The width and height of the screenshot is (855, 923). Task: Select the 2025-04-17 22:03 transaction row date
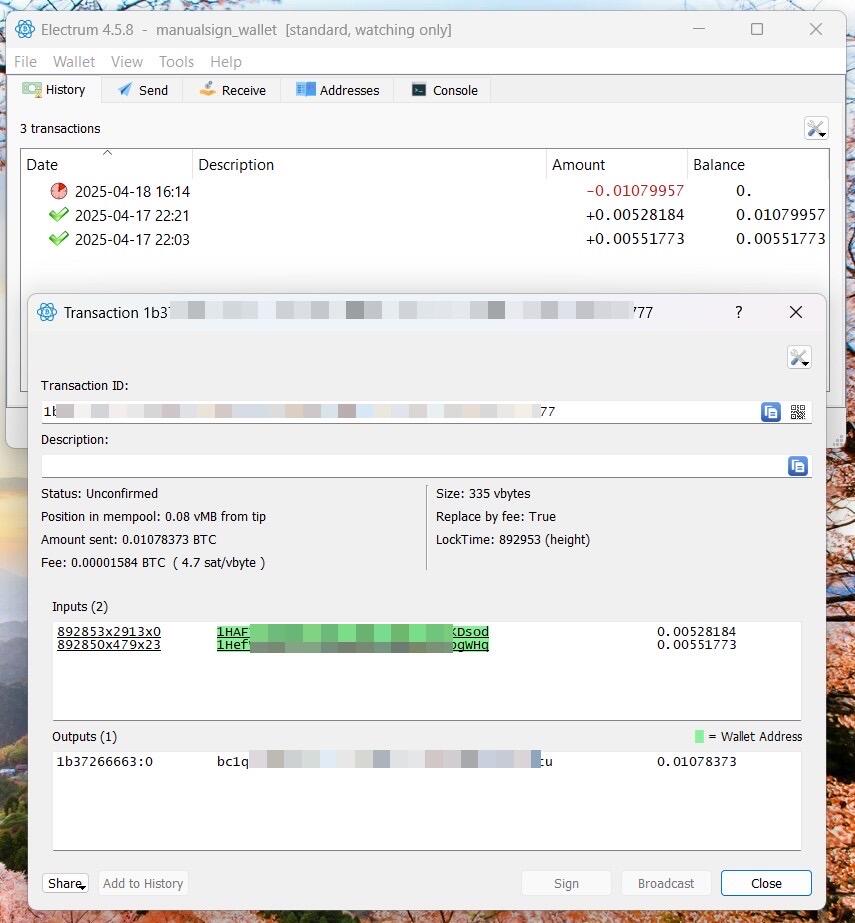[132, 240]
